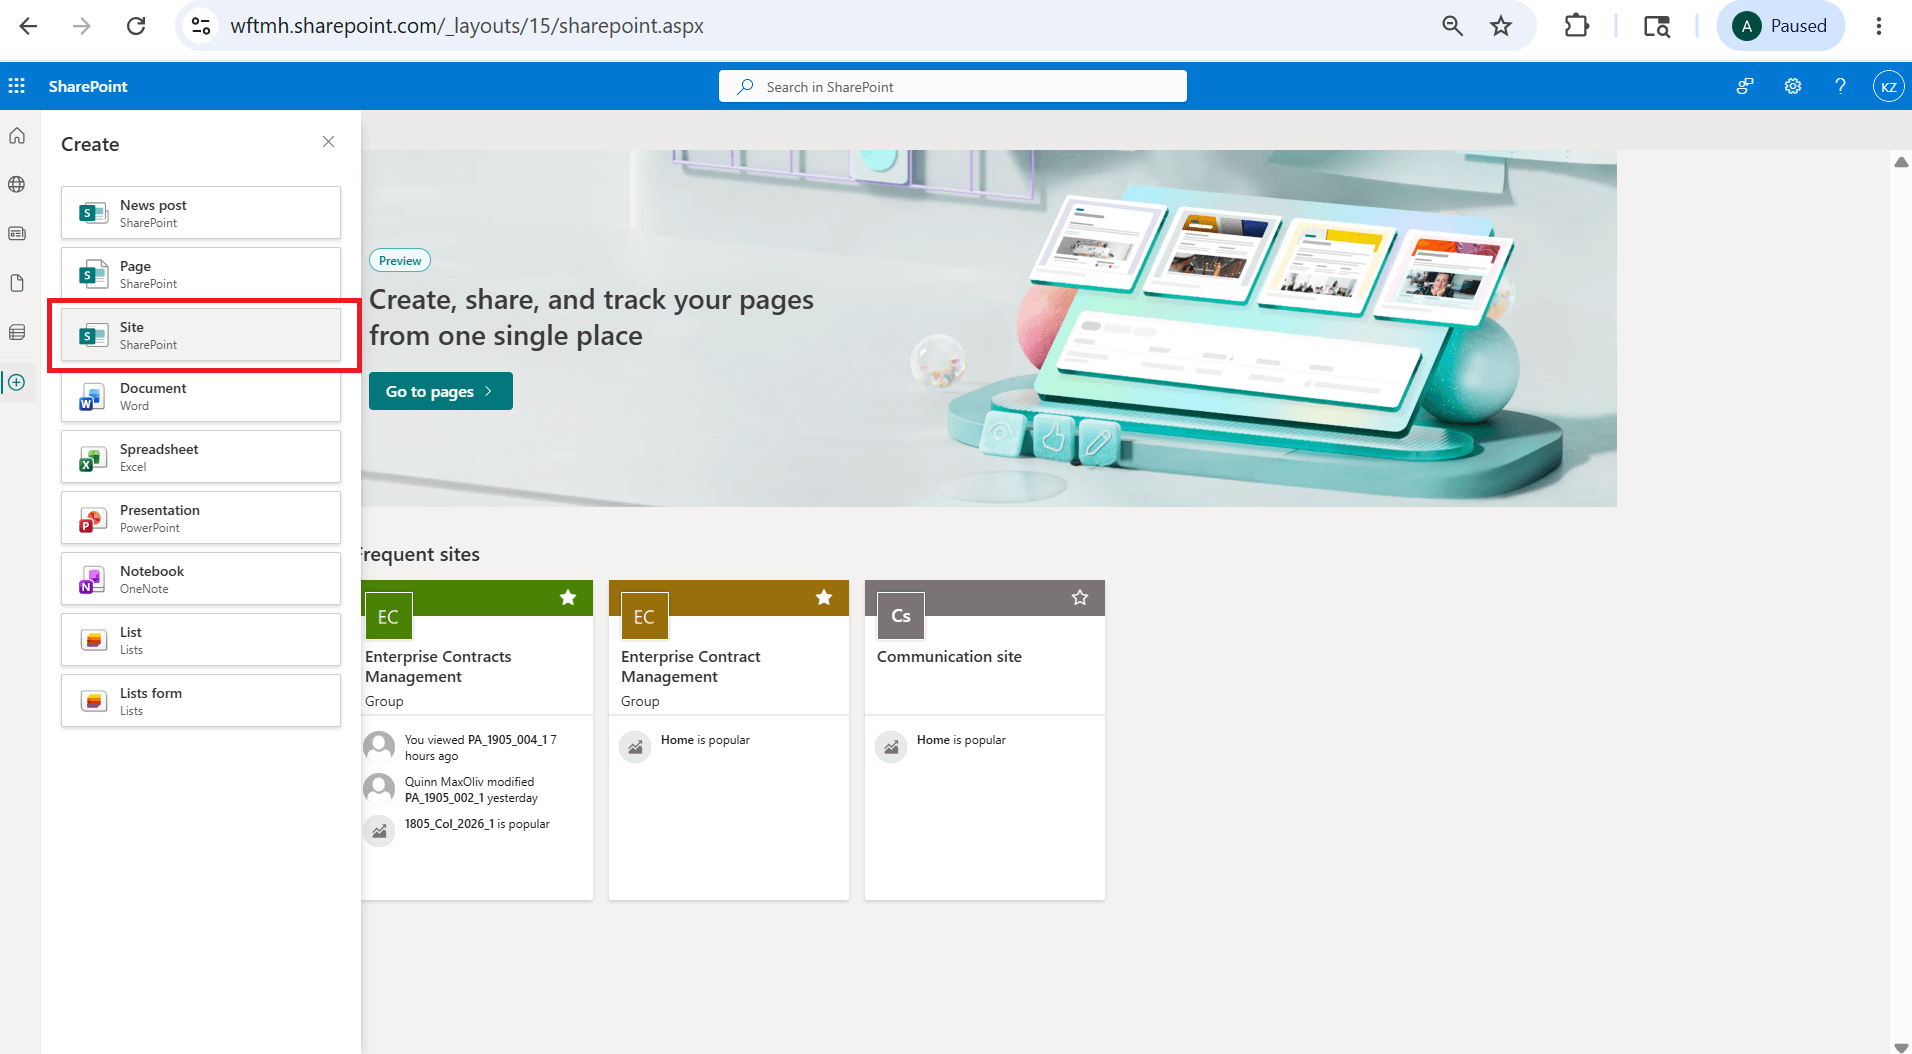The height and width of the screenshot is (1054, 1912).
Task: Open 'You viewed PA_1905_004_1' activity
Action: (x=480, y=747)
